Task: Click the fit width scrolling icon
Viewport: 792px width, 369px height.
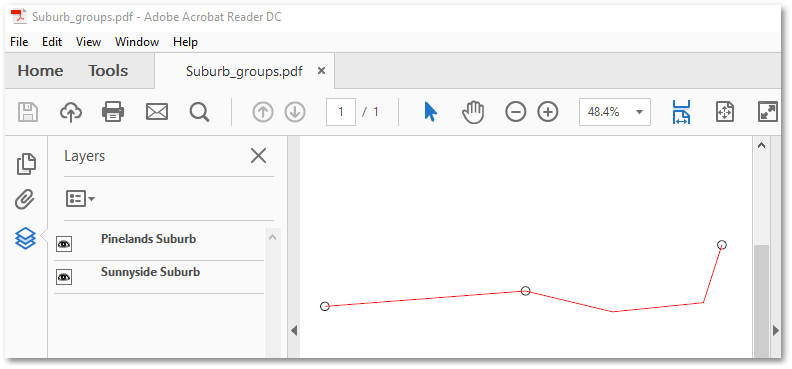Action: tap(681, 112)
